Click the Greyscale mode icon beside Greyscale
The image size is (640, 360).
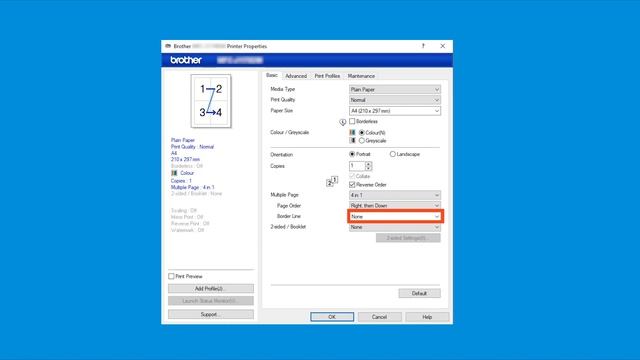[352, 140]
